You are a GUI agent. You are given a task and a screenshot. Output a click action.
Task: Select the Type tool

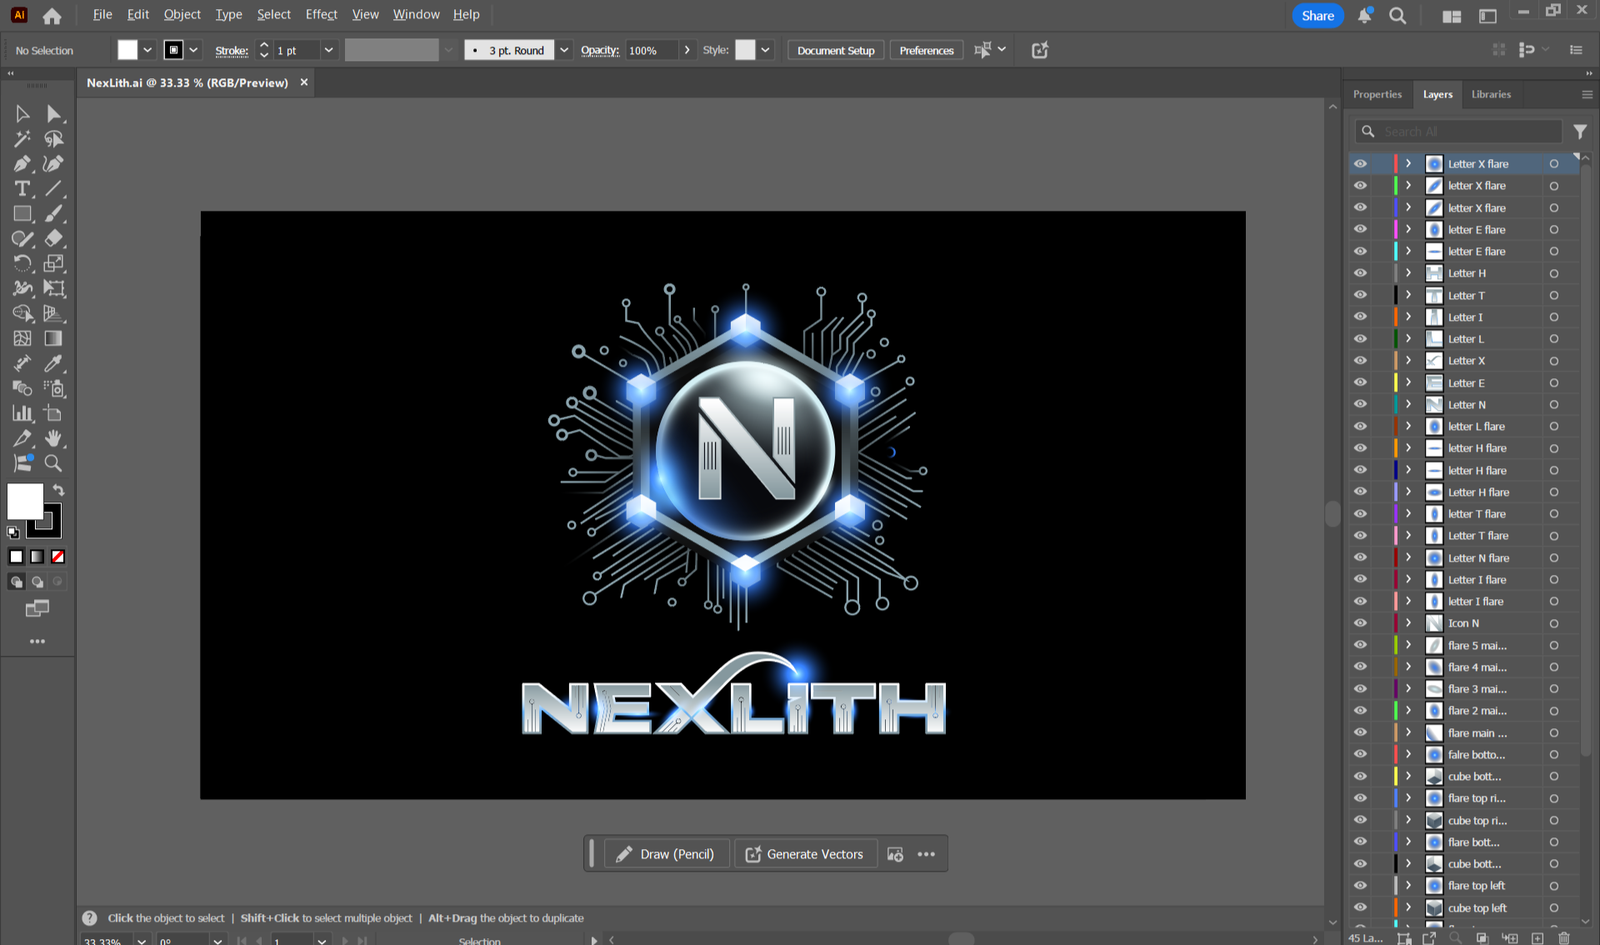[x=22, y=189]
